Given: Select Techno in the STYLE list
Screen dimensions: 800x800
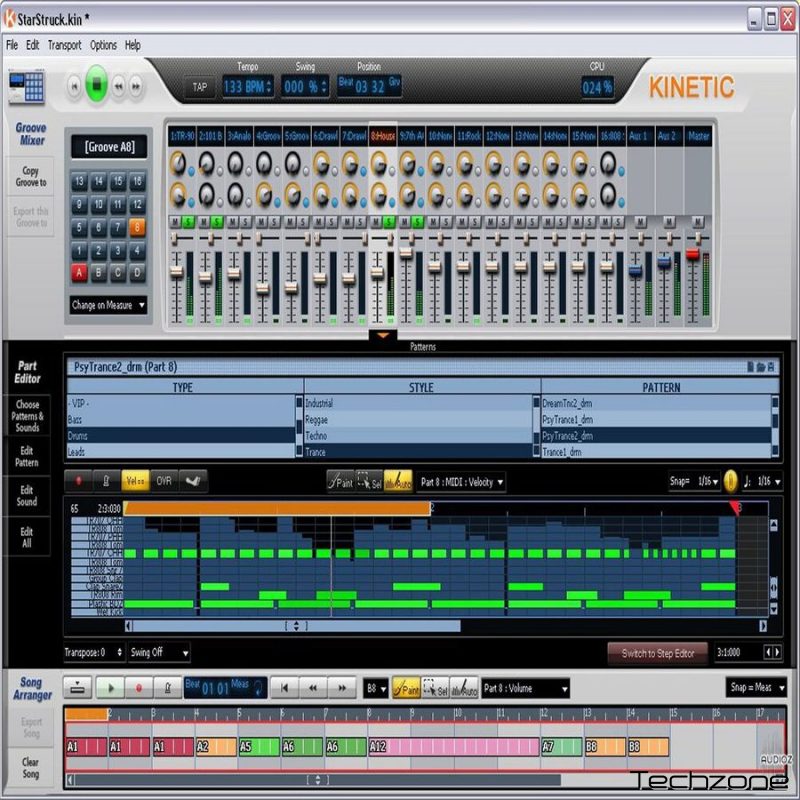Looking at the screenshot, I should tap(418, 436).
